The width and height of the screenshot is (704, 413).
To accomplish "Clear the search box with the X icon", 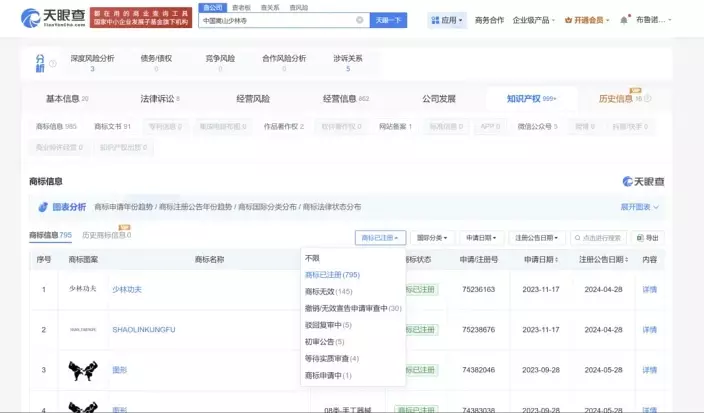I will point(360,20).
